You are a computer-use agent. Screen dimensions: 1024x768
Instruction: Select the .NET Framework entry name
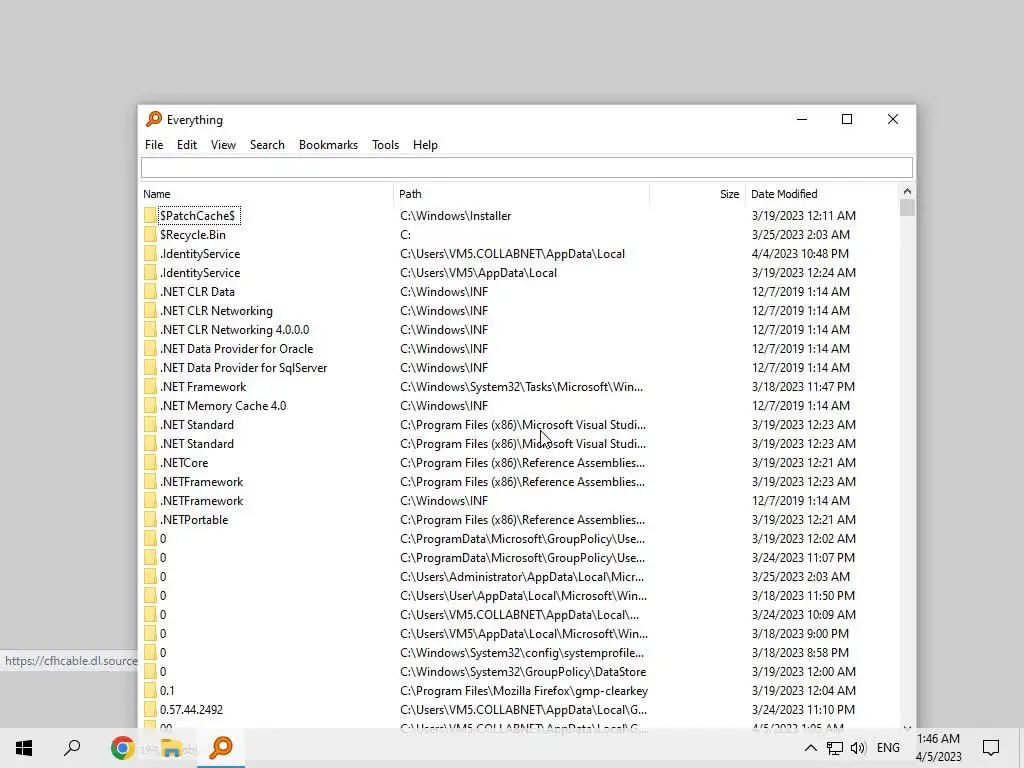pos(203,387)
